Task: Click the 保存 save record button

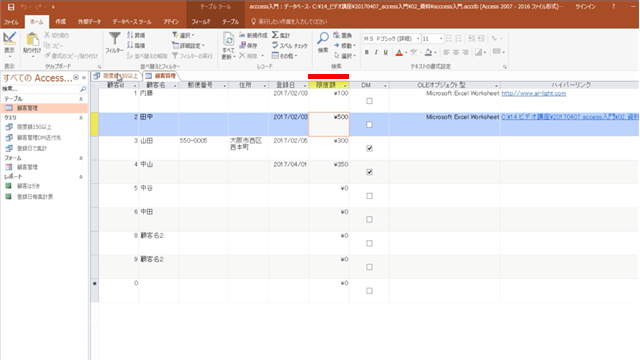Action: point(249,45)
